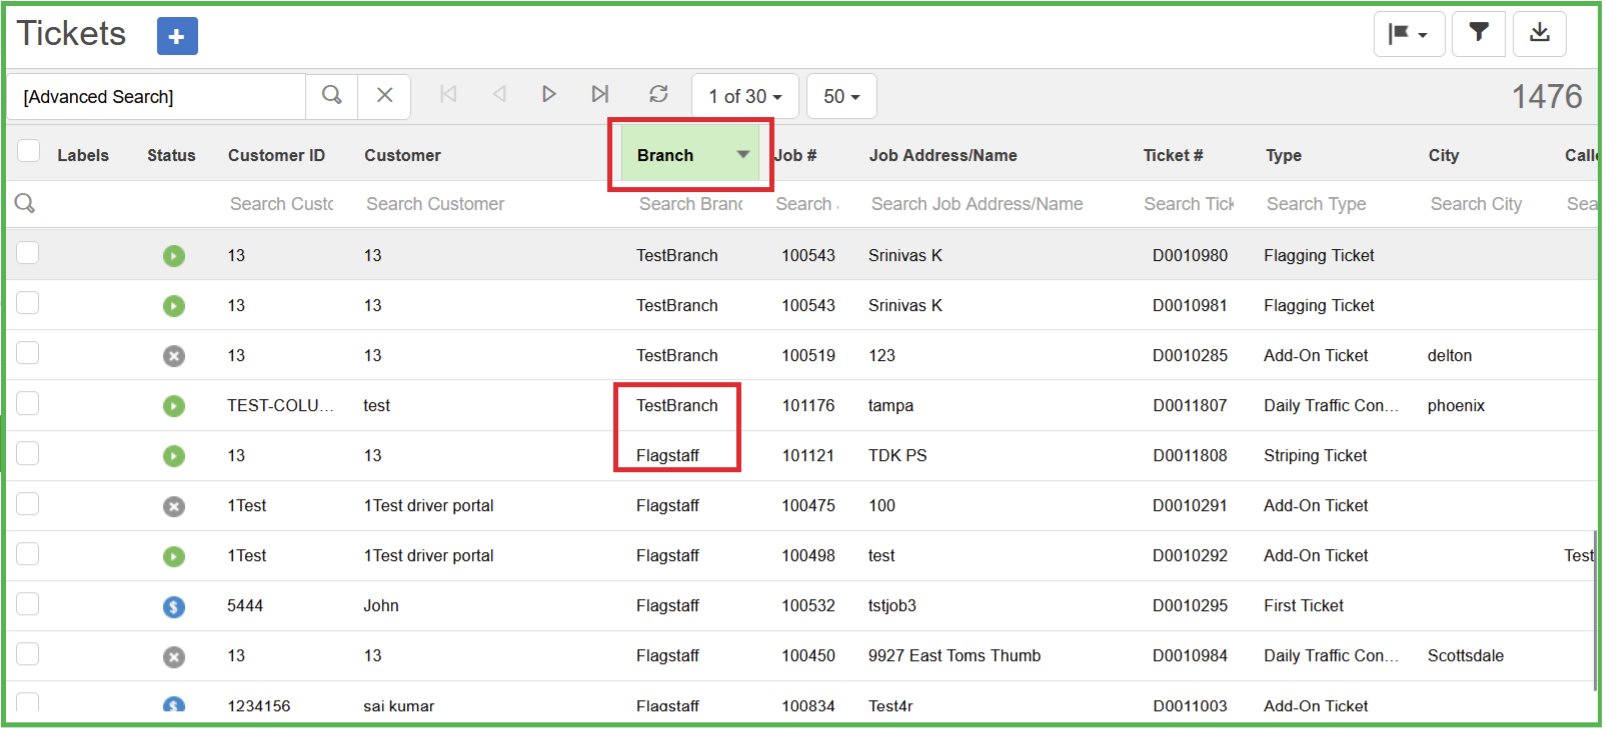The height and width of the screenshot is (729, 1606).
Task: Click the Ticket # column header
Action: tap(1173, 155)
